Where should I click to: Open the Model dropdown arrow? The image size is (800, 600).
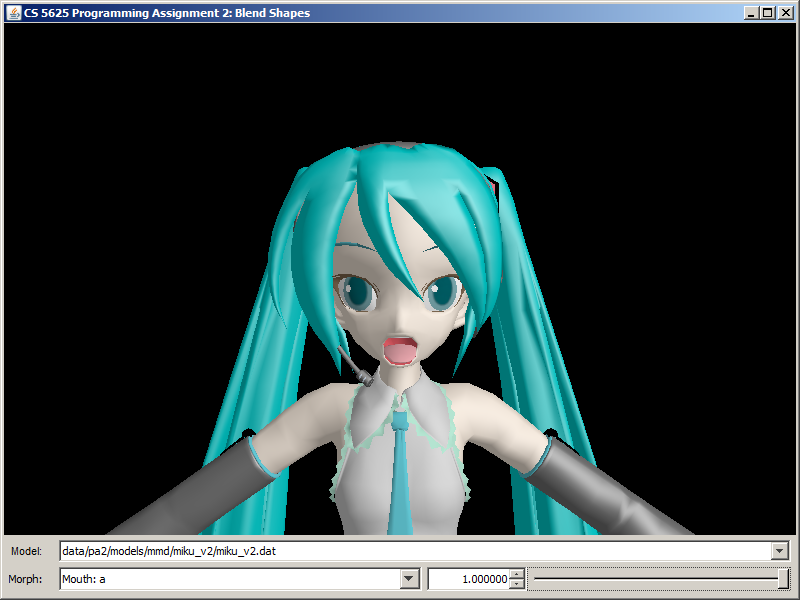click(x=779, y=551)
